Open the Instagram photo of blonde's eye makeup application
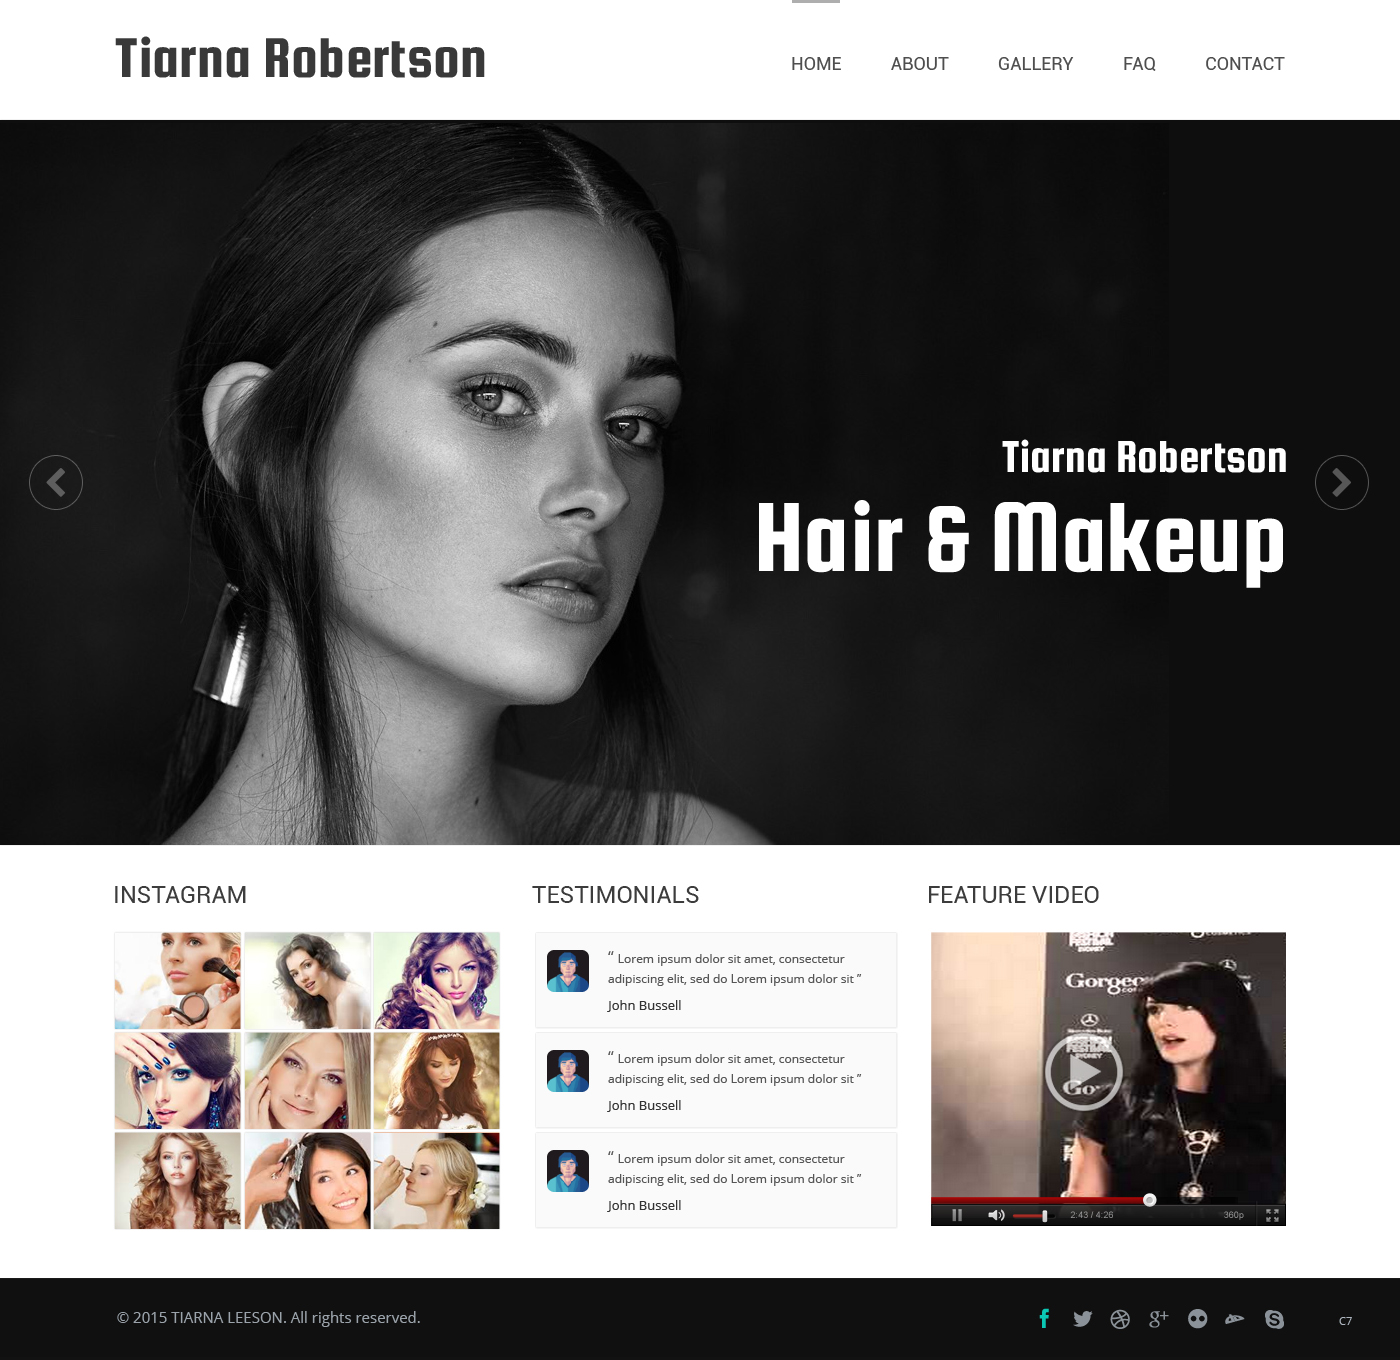The image size is (1400, 1360). pos(437,1181)
